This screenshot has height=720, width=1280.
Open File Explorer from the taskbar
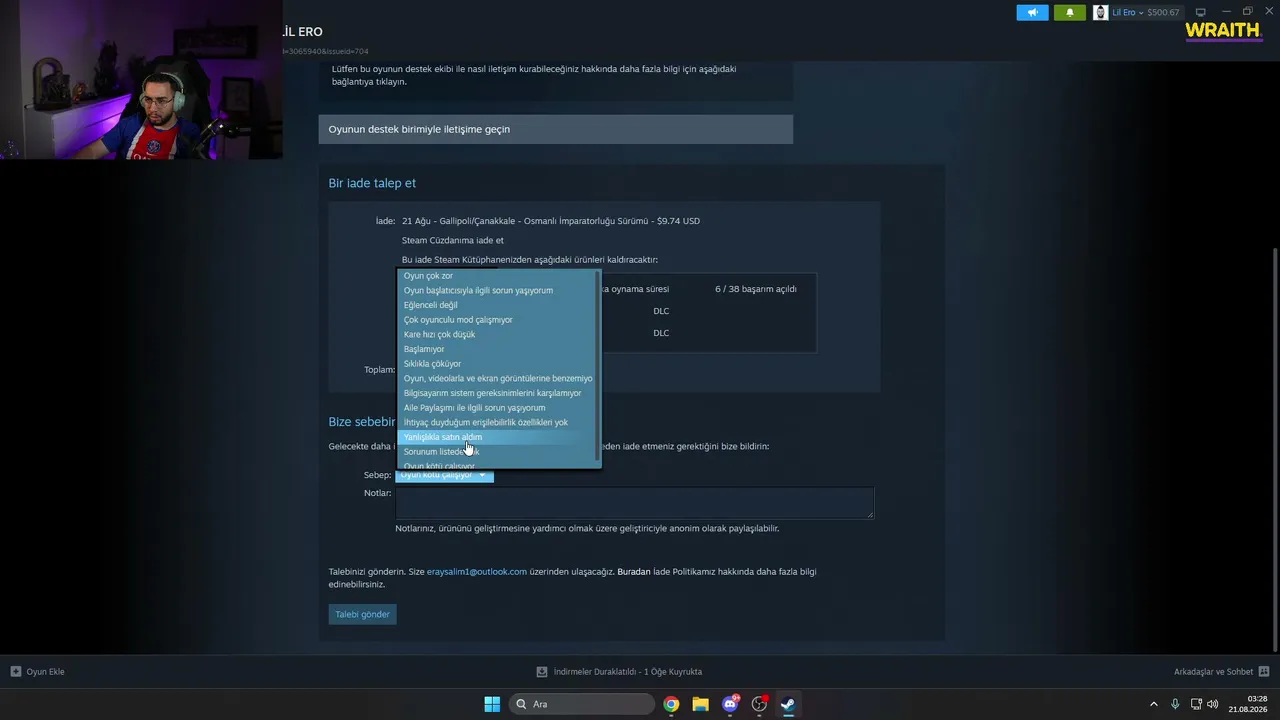tap(700, 704)
